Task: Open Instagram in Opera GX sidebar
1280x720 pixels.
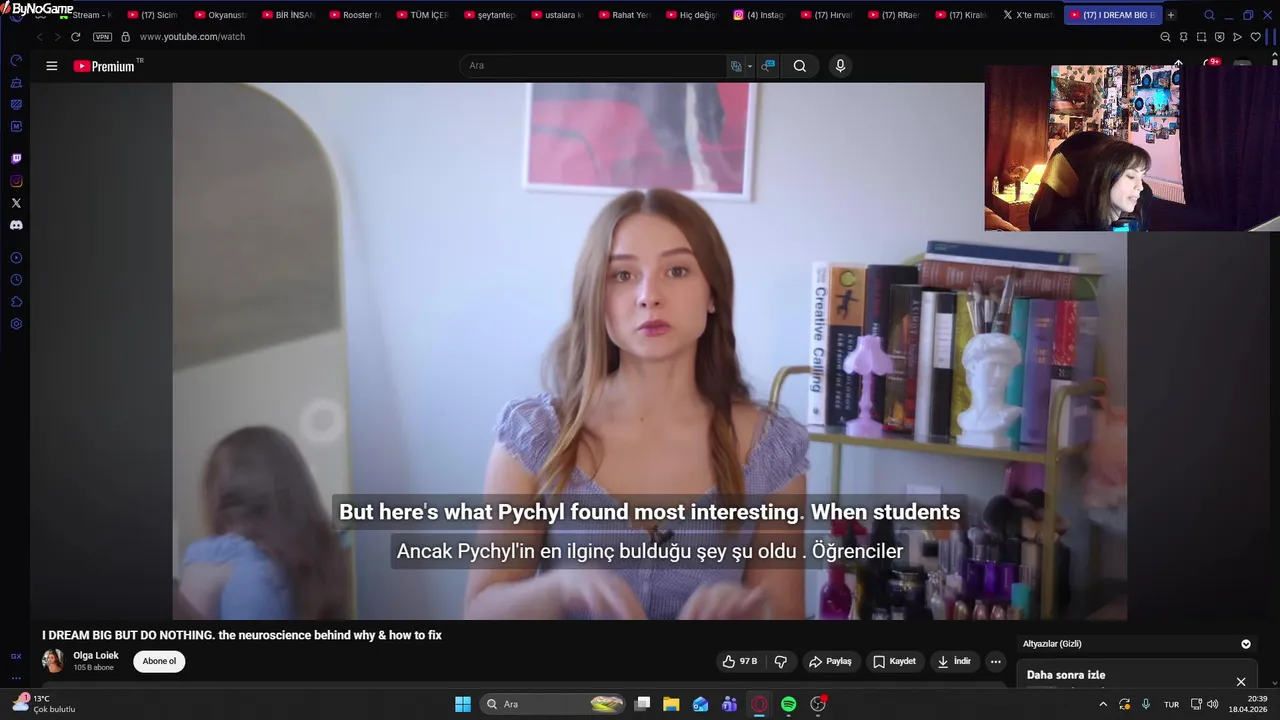Action: click(16, 181)
